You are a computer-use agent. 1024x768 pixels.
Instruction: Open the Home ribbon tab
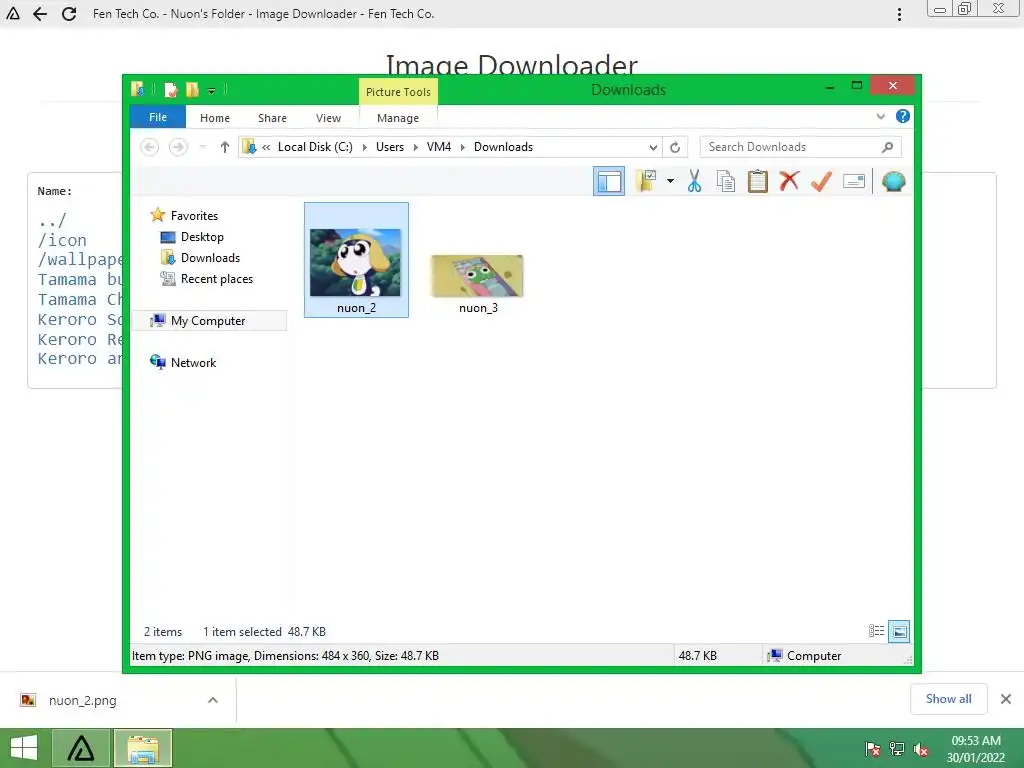215,118
